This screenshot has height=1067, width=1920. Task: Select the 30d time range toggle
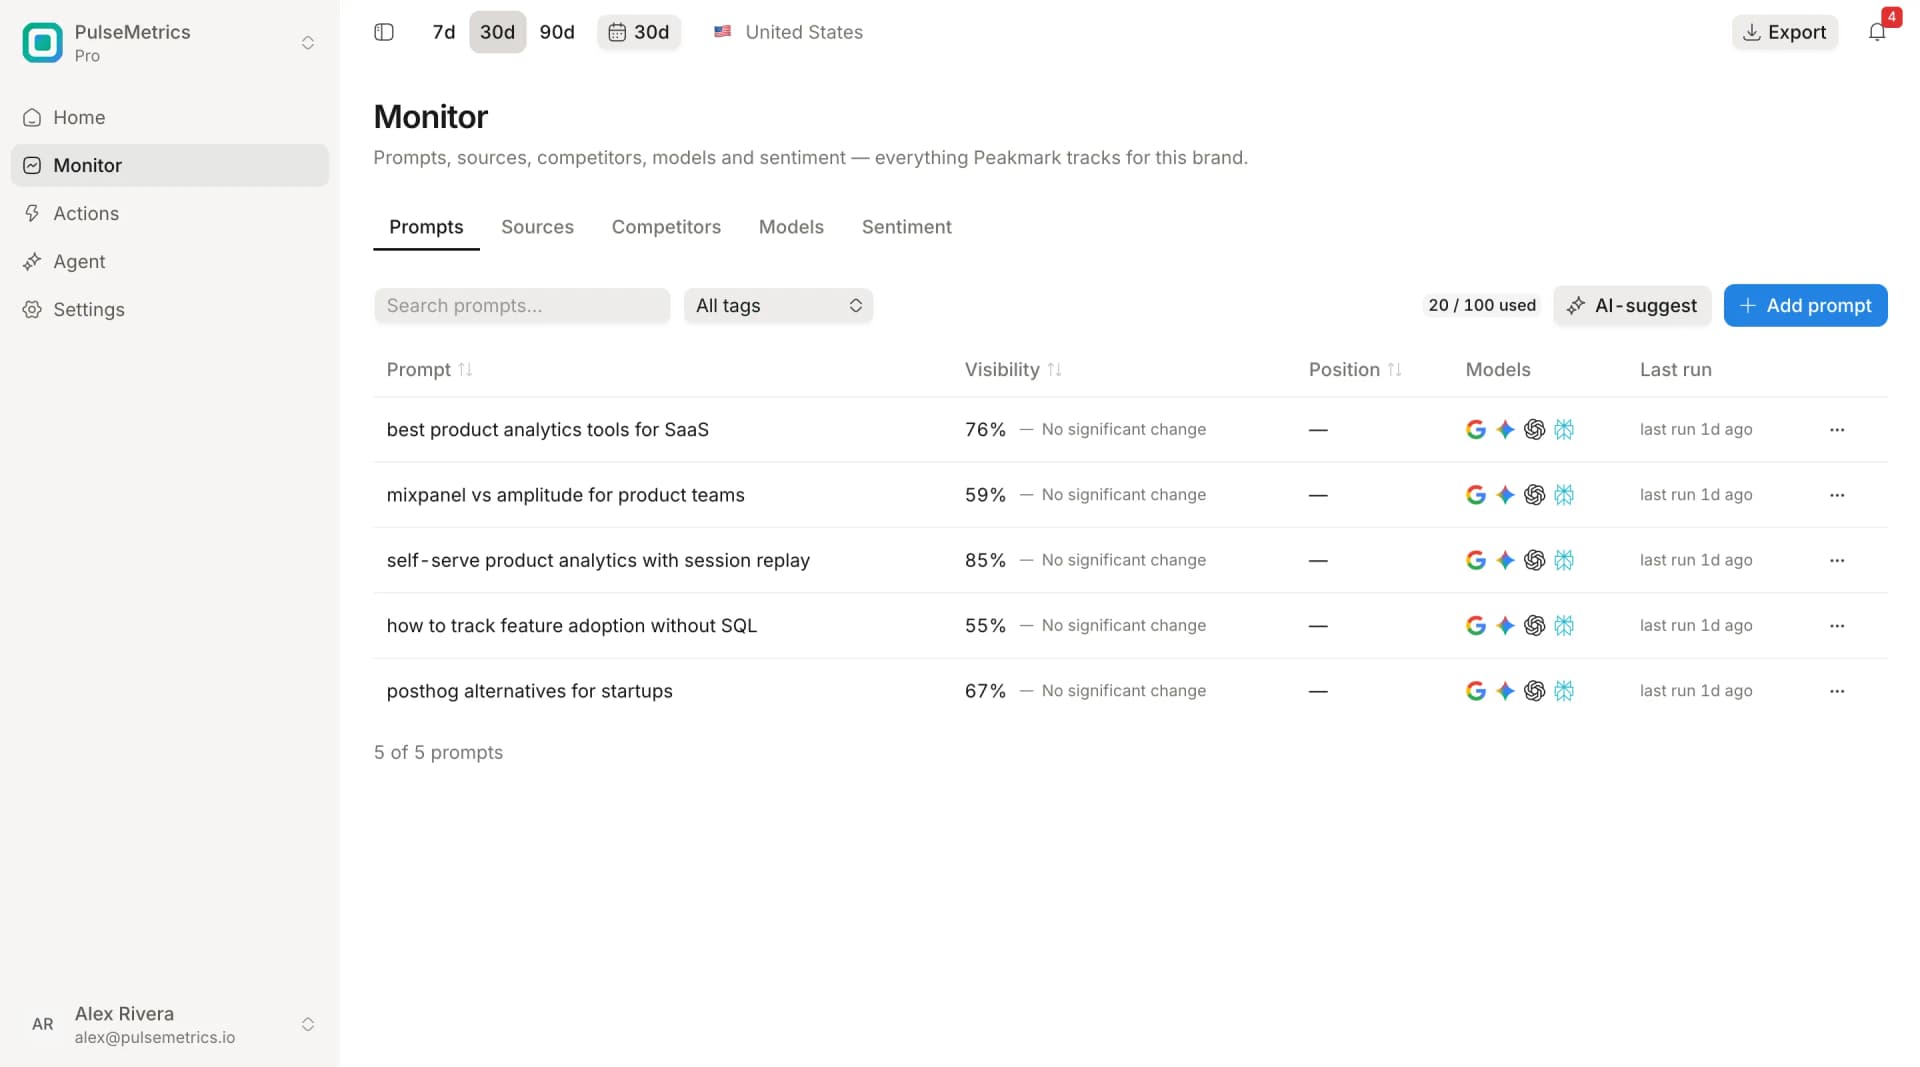tap(497, 32)
